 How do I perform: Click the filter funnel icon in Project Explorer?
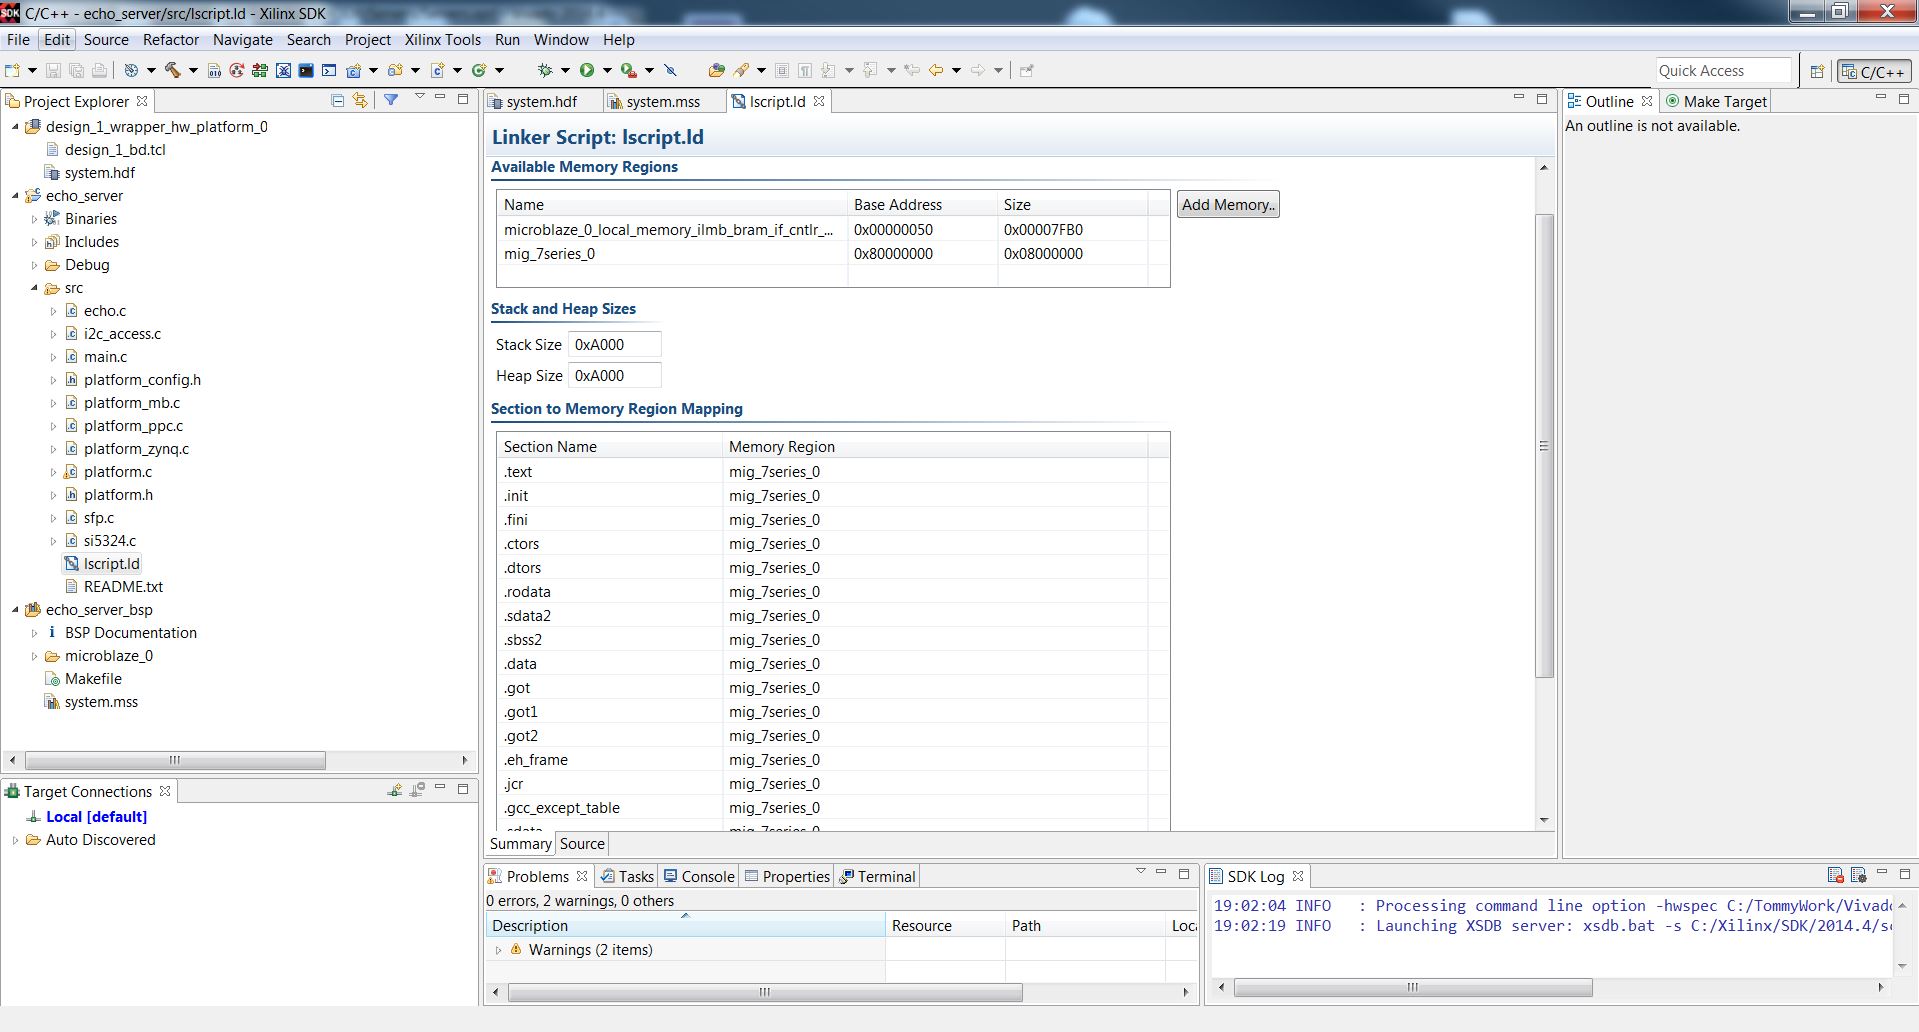(391, 100)
